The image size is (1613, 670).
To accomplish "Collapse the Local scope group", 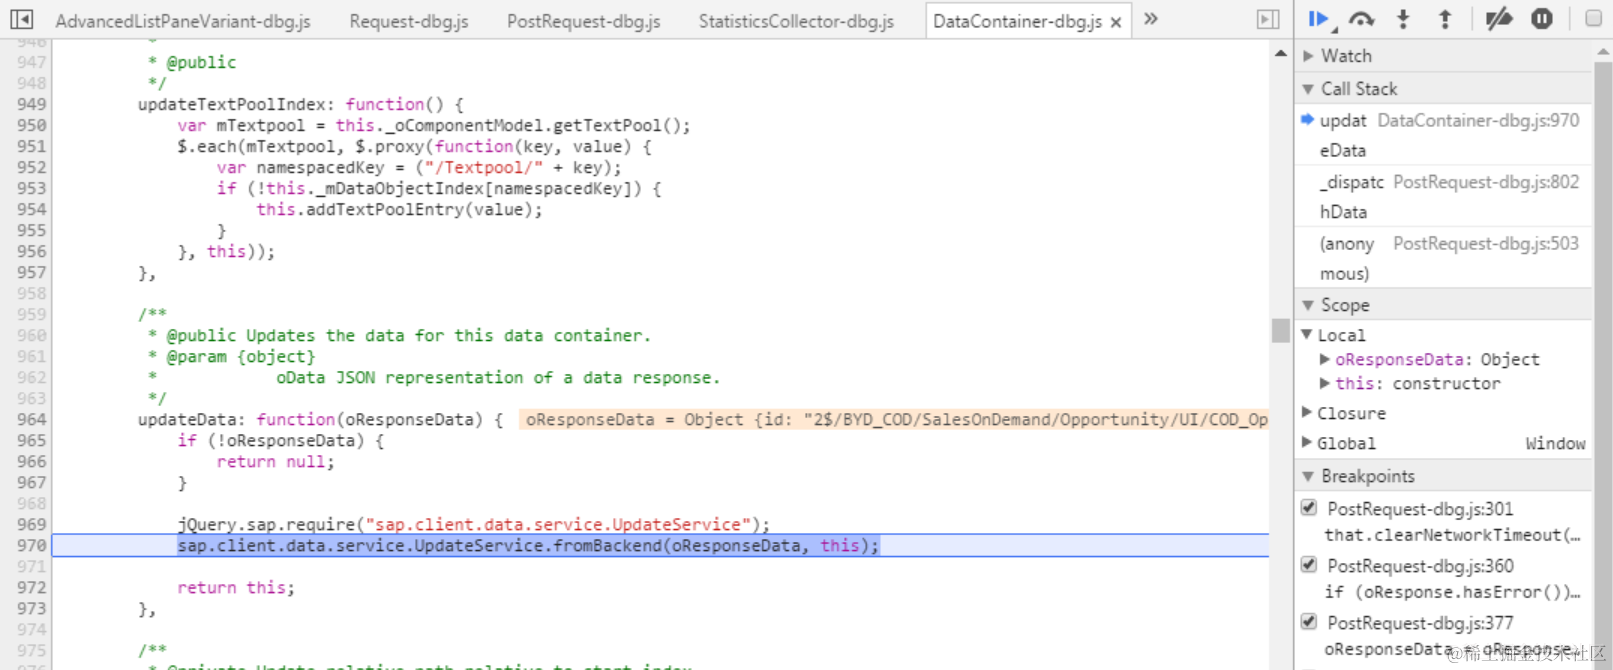I will (1306, 335).
